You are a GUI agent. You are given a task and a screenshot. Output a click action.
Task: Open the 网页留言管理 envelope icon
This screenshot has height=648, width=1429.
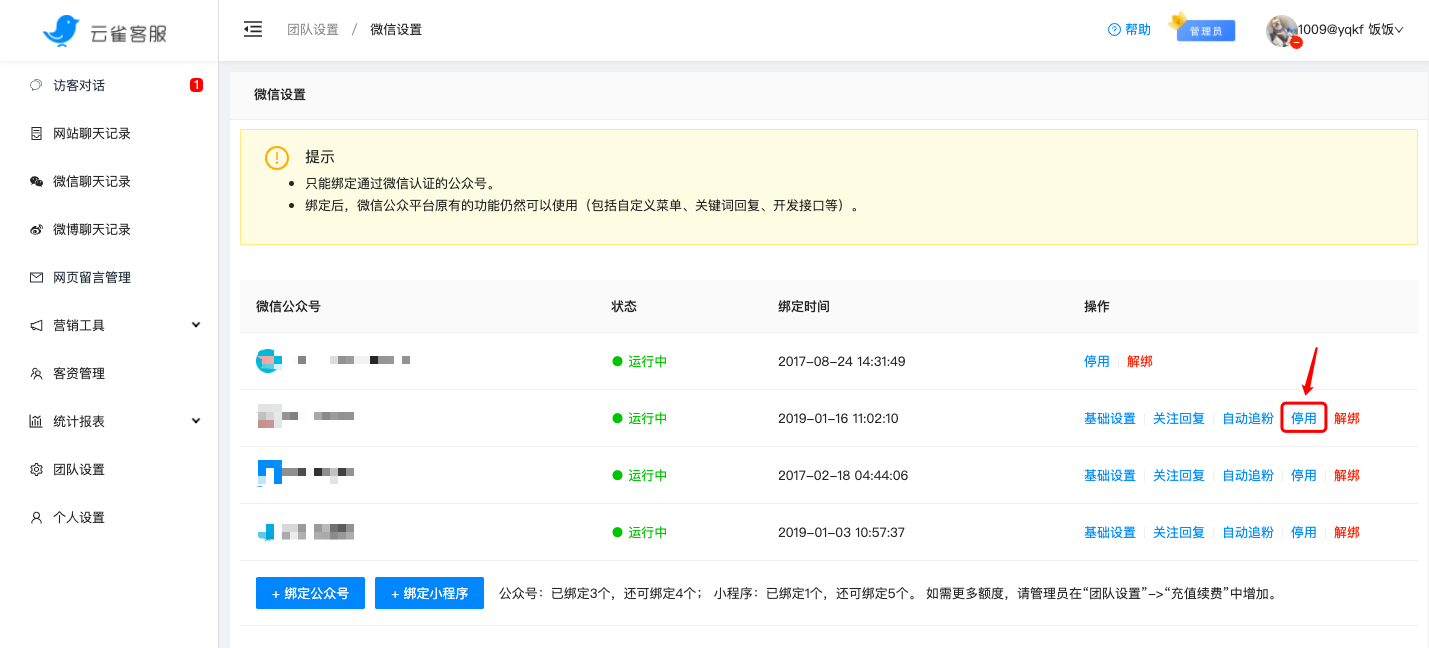coord(37,277)
